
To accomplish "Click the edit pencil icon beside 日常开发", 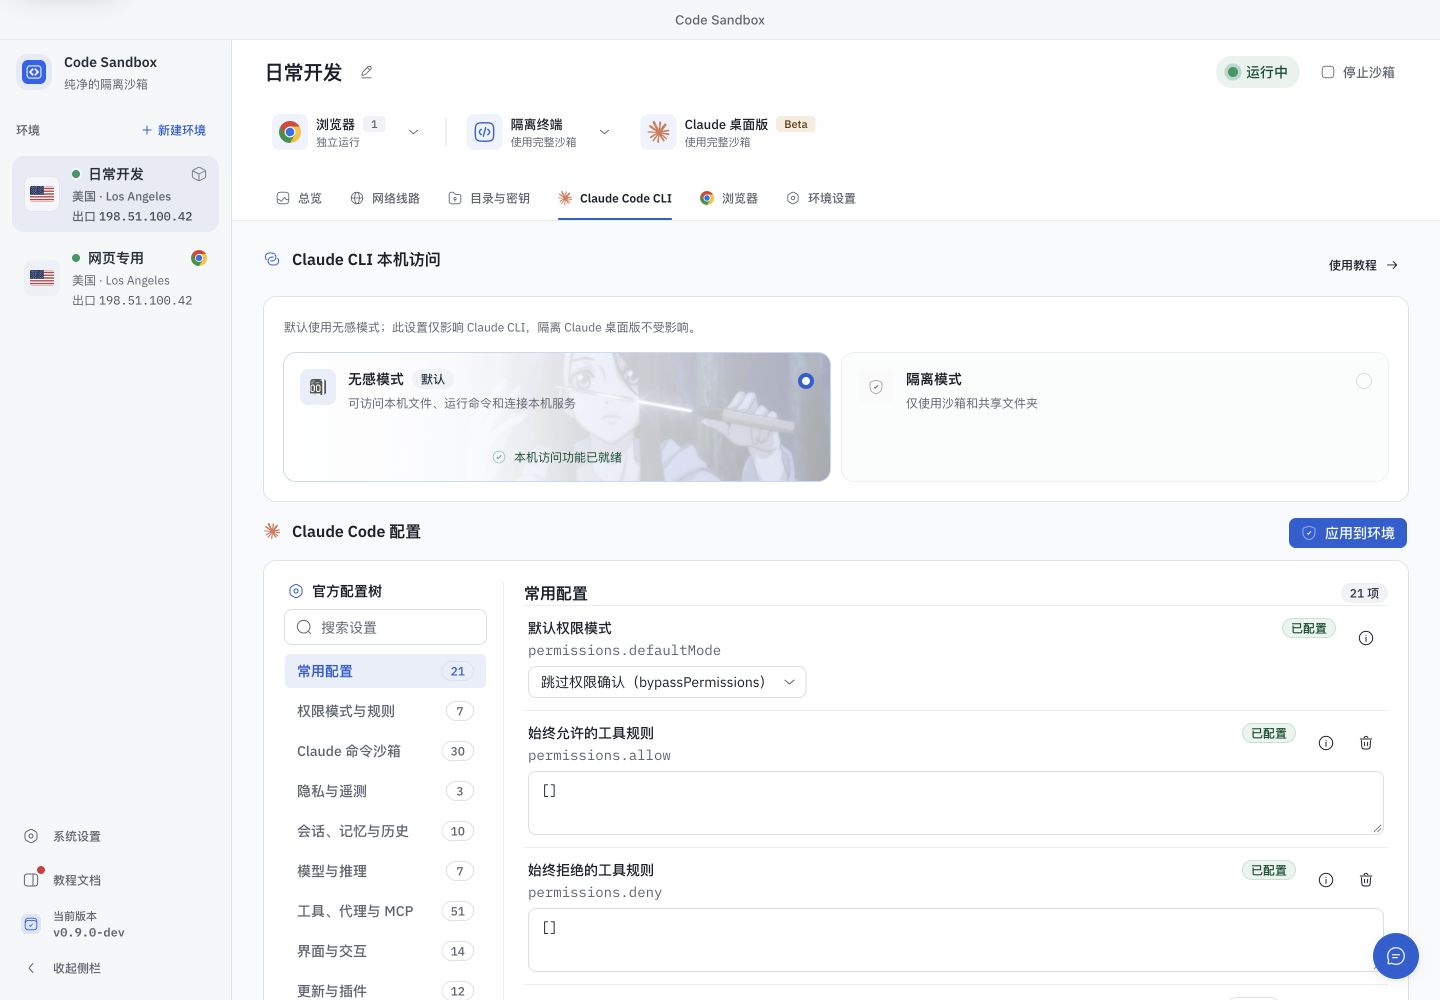I will point(366,72).
